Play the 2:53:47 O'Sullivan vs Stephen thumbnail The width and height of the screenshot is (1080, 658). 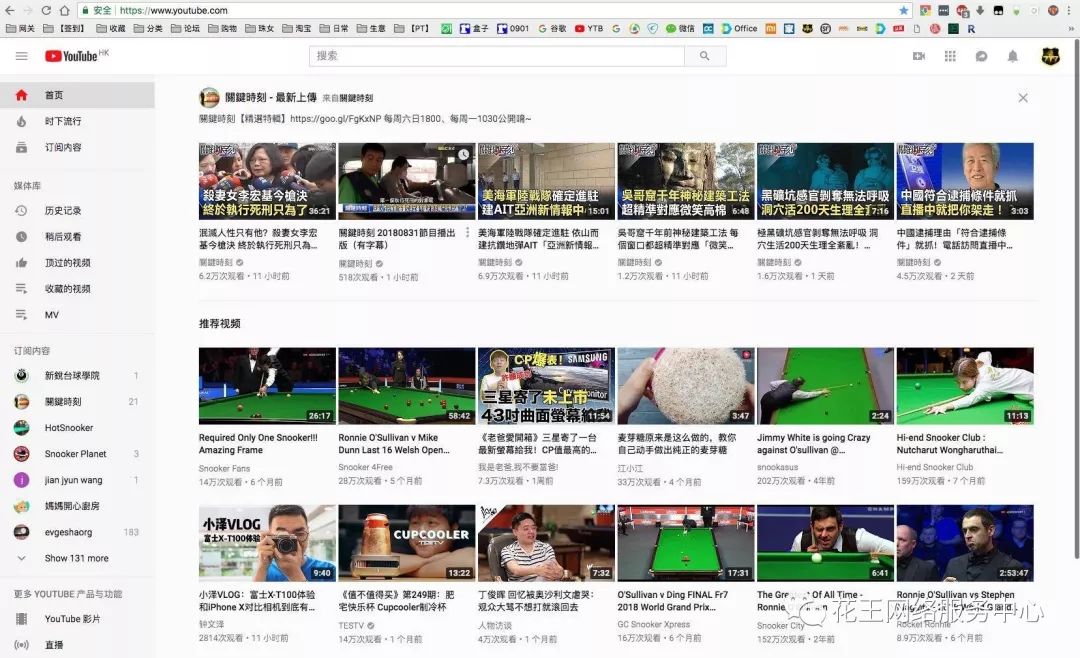(x=965, y=543)
